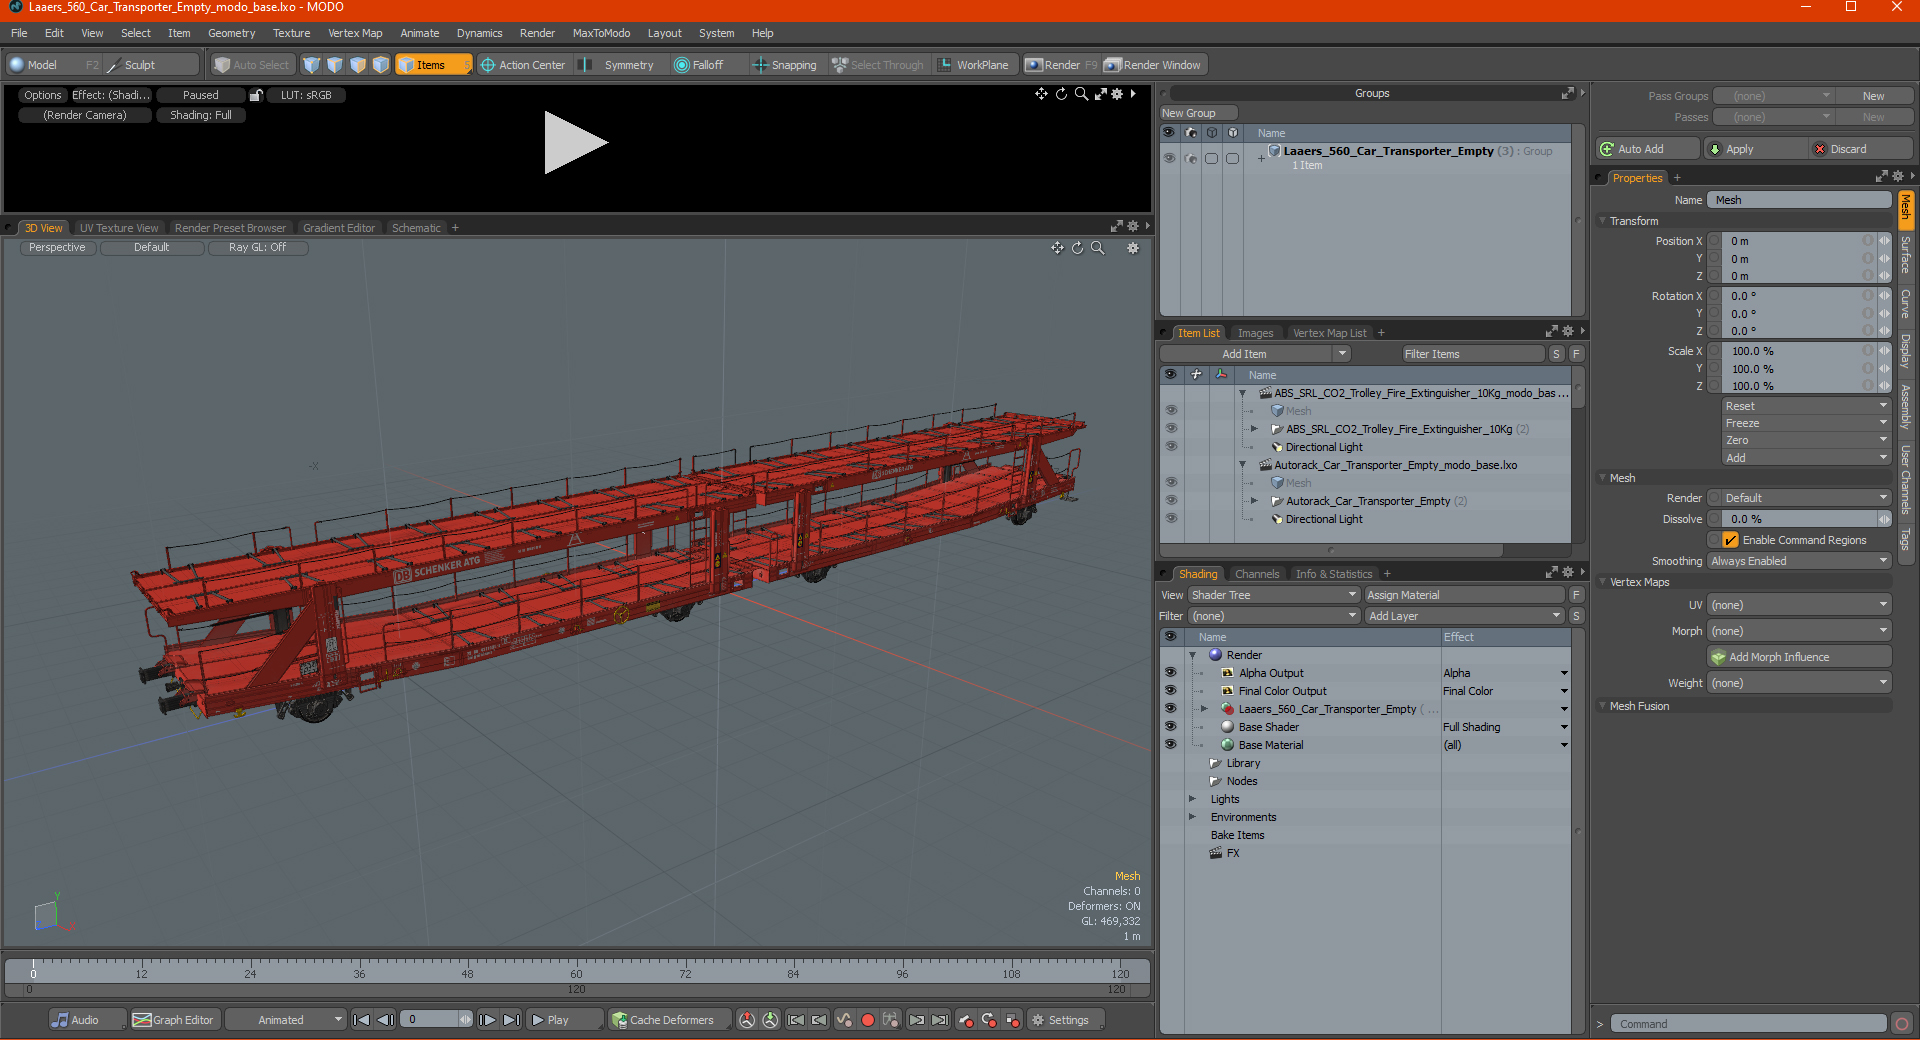Click red record keyframe button

point(868,1020)
